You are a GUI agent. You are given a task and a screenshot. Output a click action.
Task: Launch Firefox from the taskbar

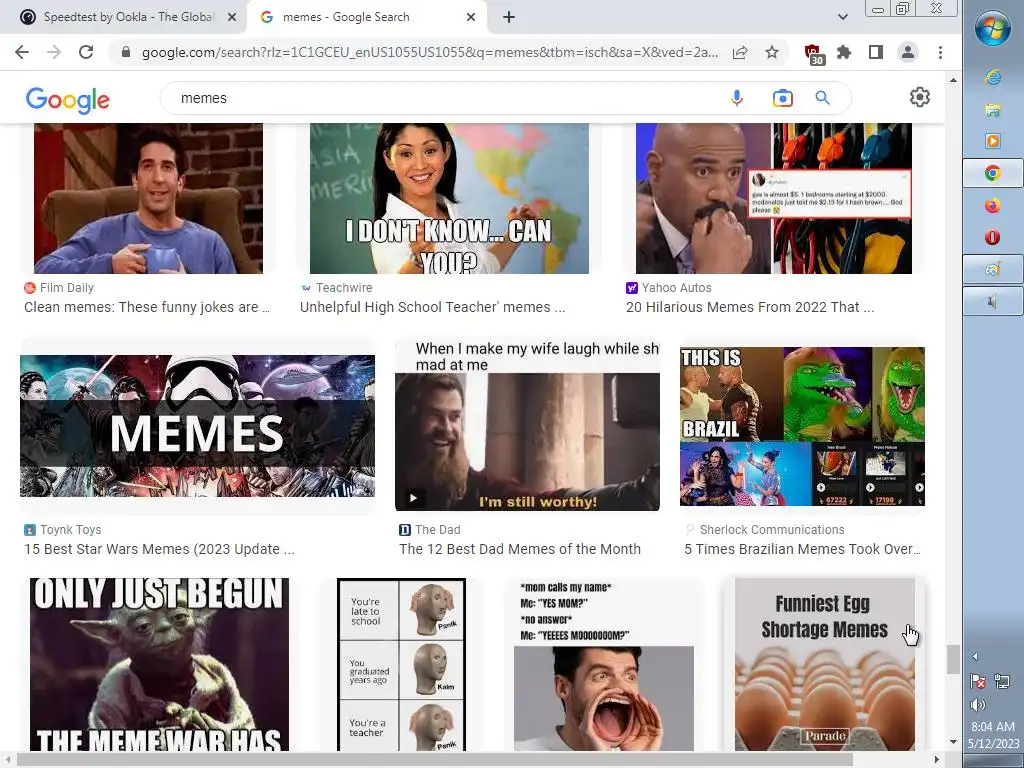(993, 205)
